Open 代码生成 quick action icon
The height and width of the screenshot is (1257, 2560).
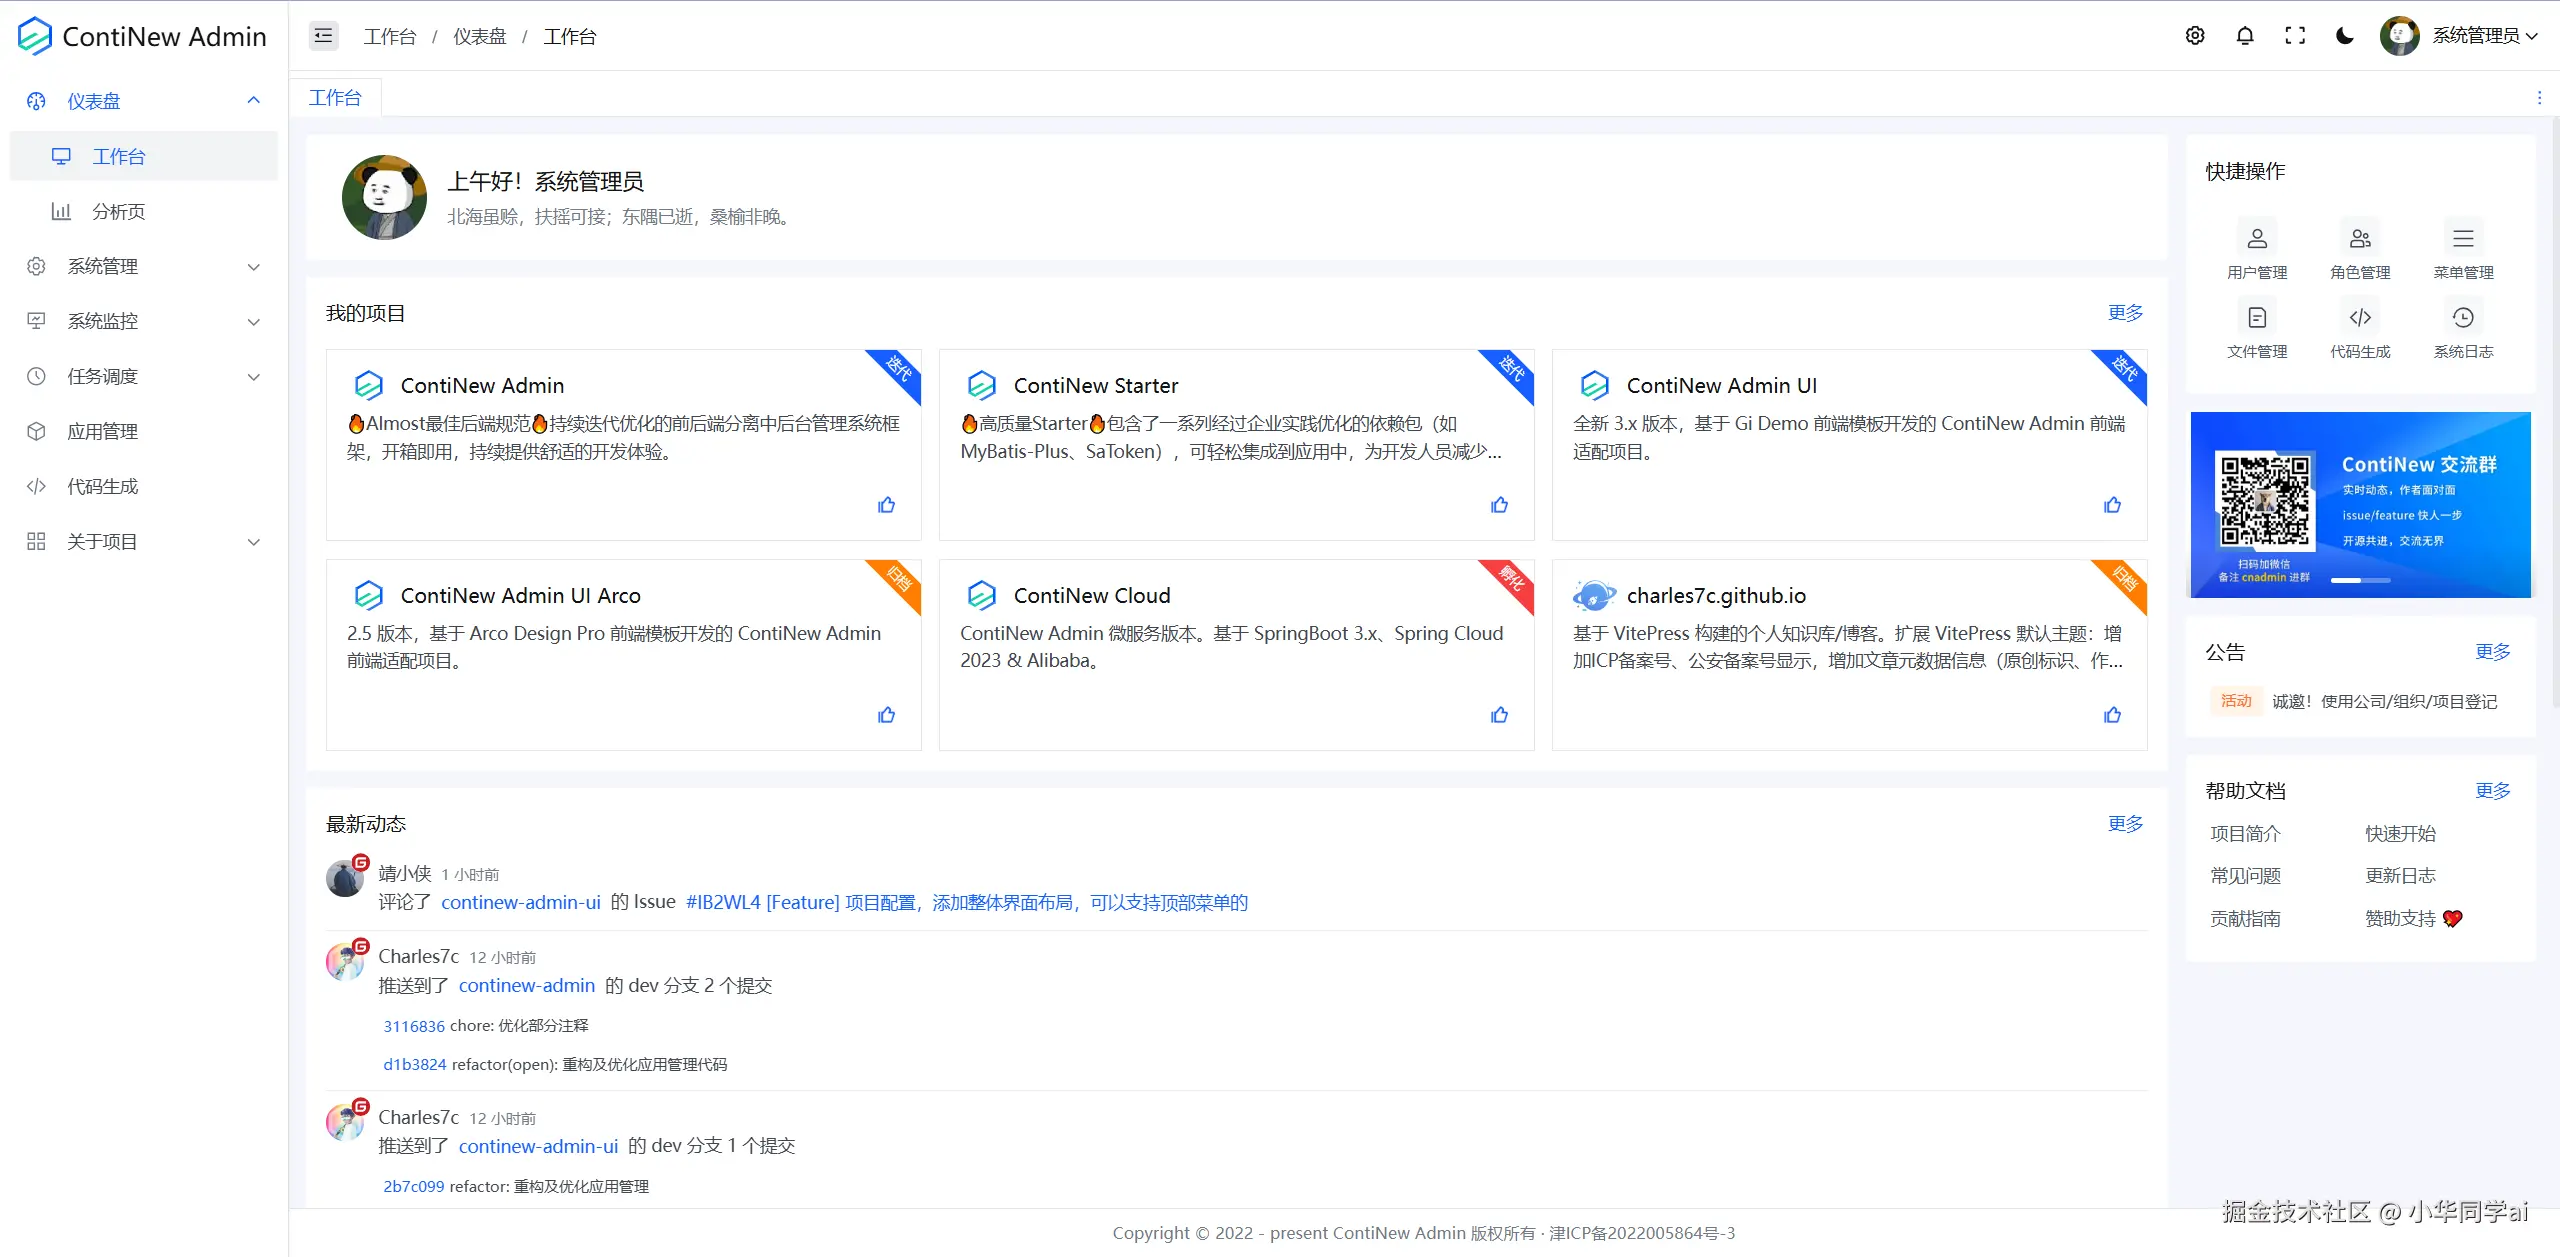click(2360, 318)
